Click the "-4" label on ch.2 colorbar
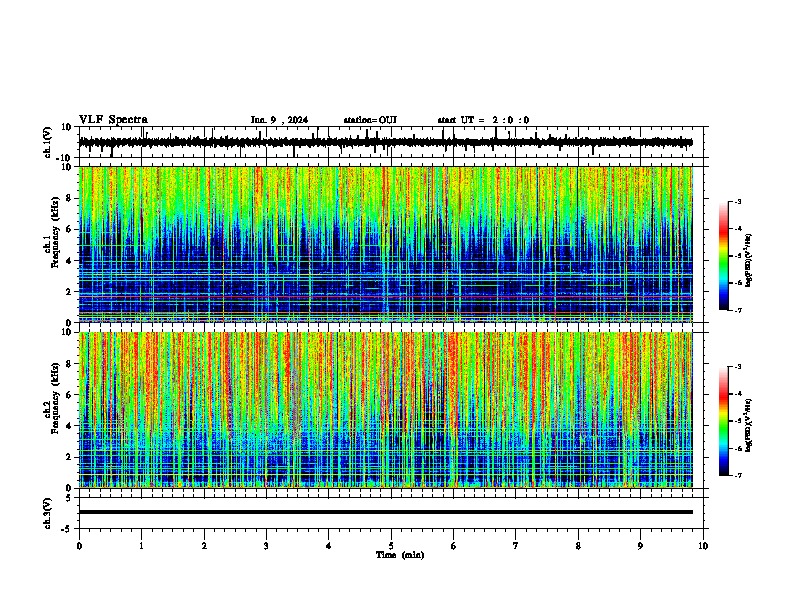 738,394
